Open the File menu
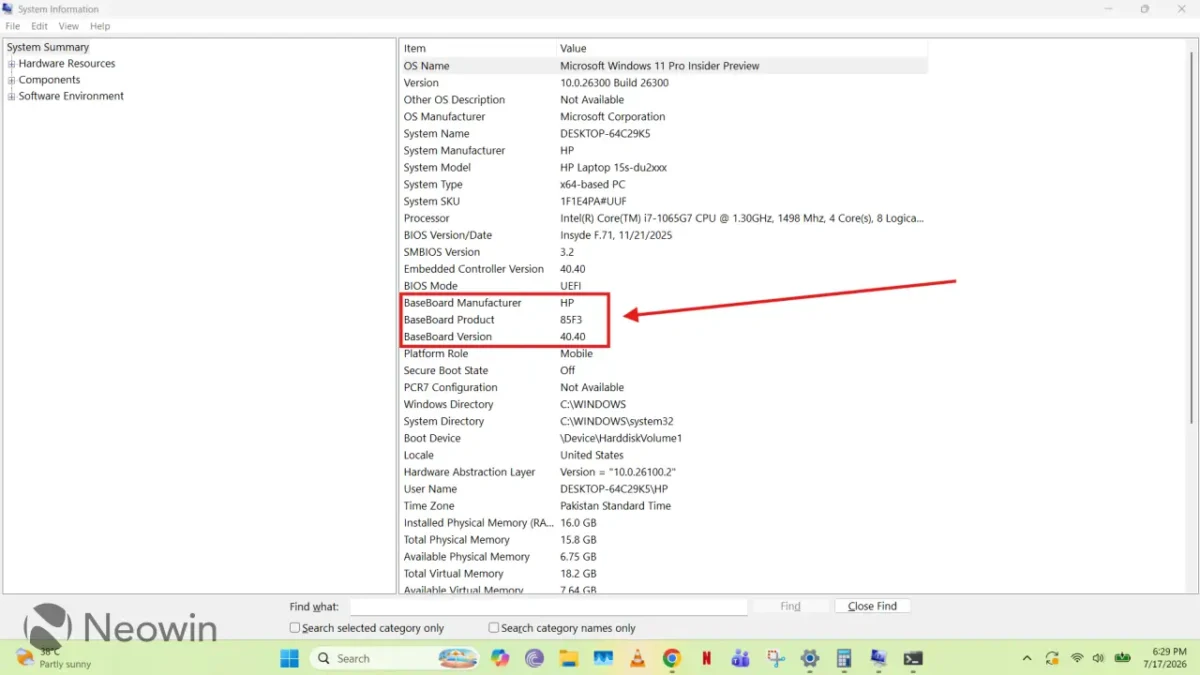This screenshot has height=675, width=1200. click(x=13, y=26)
